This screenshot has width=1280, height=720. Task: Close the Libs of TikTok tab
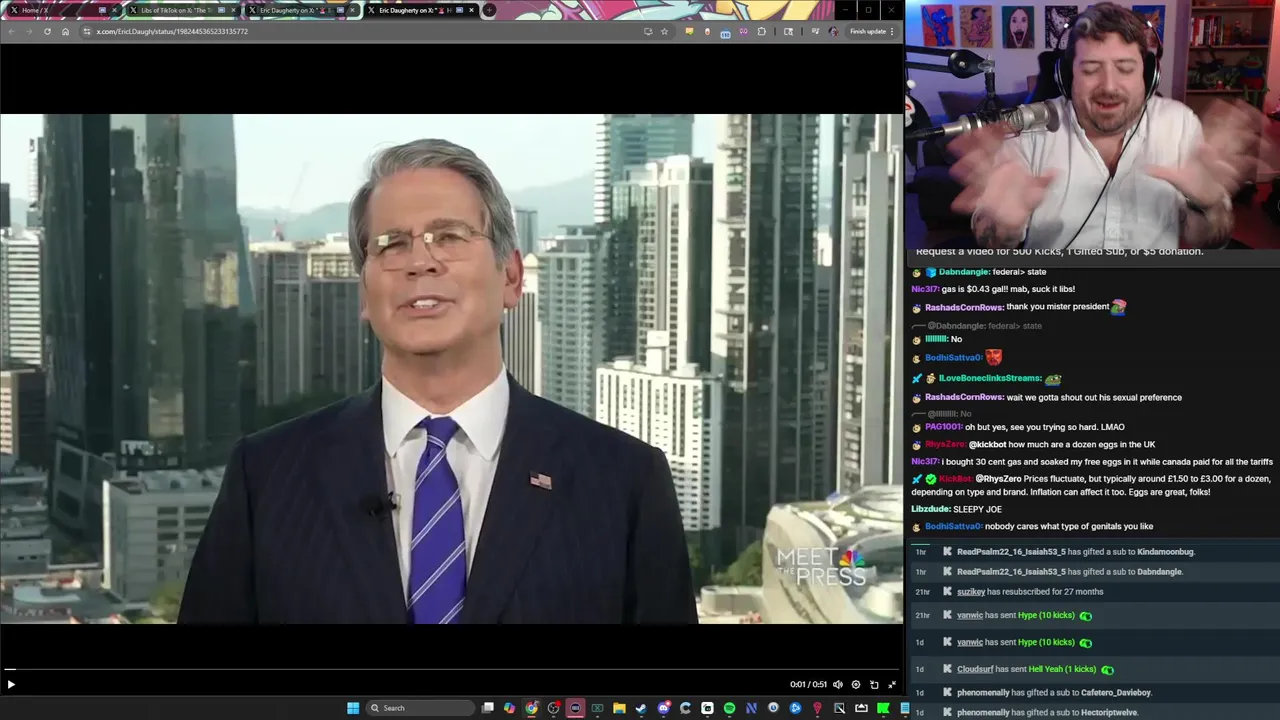tap(234, 10)
